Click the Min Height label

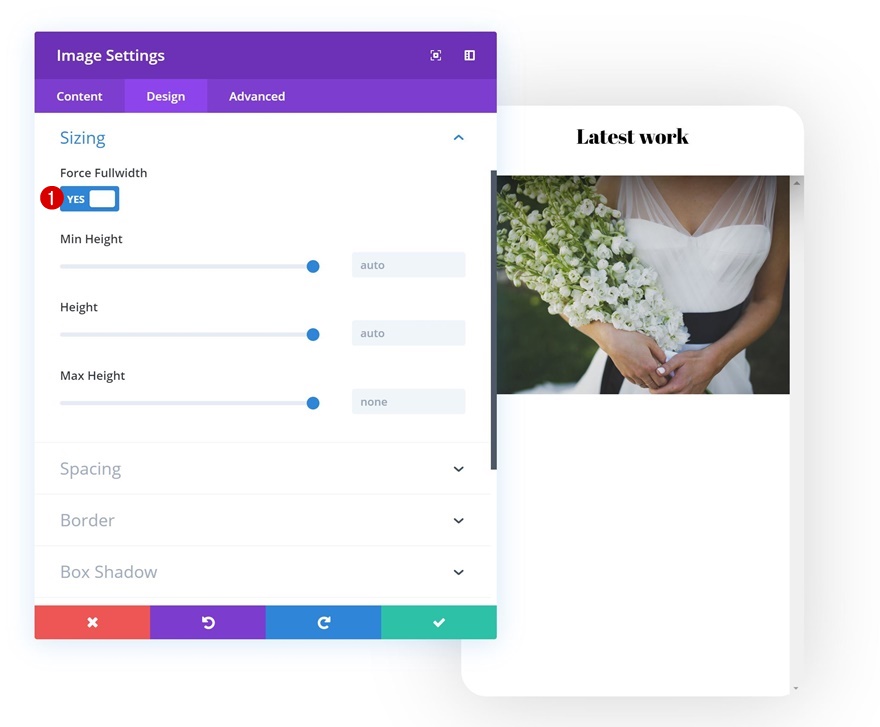point(91,239)
